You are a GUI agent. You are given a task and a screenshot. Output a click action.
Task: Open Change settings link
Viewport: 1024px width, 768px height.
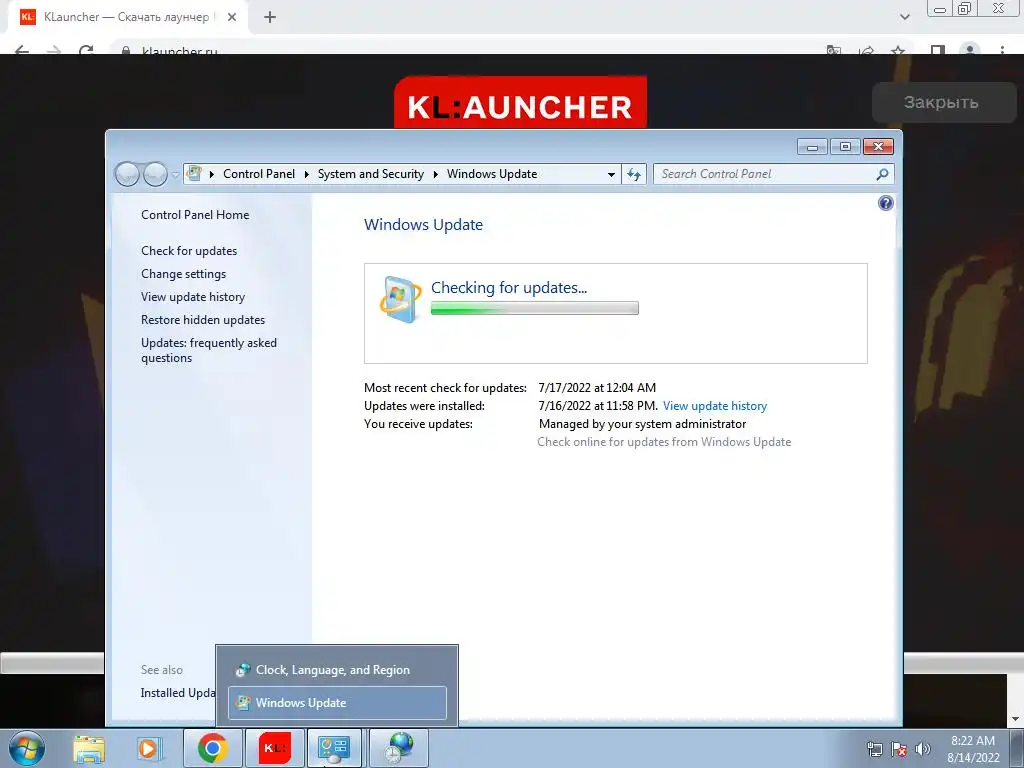(x=184, y=274)
